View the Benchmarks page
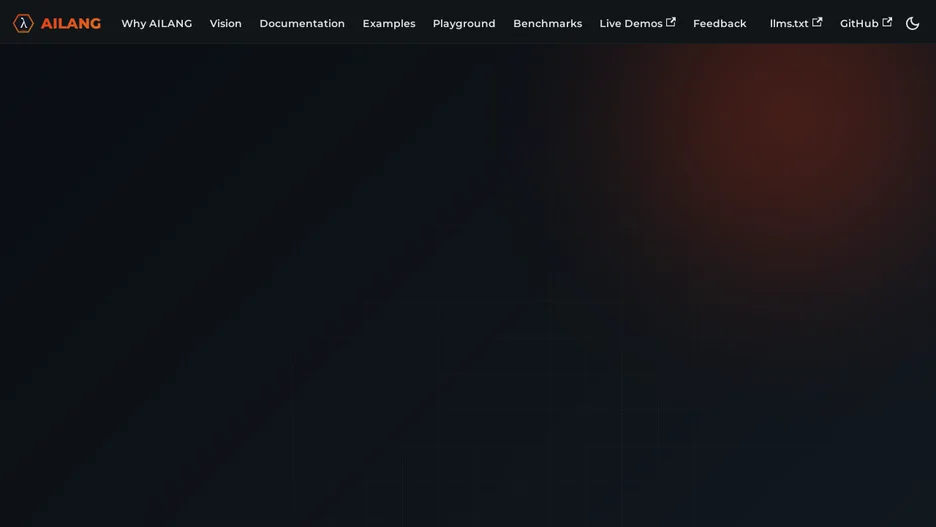Viewport: 936px width, 527px height. (x=547, y=23)
